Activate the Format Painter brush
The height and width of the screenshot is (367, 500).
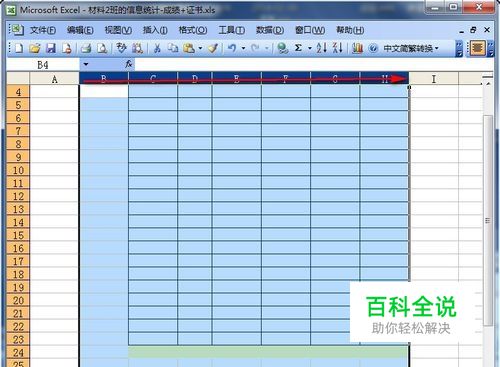click(x=213, y=48)
